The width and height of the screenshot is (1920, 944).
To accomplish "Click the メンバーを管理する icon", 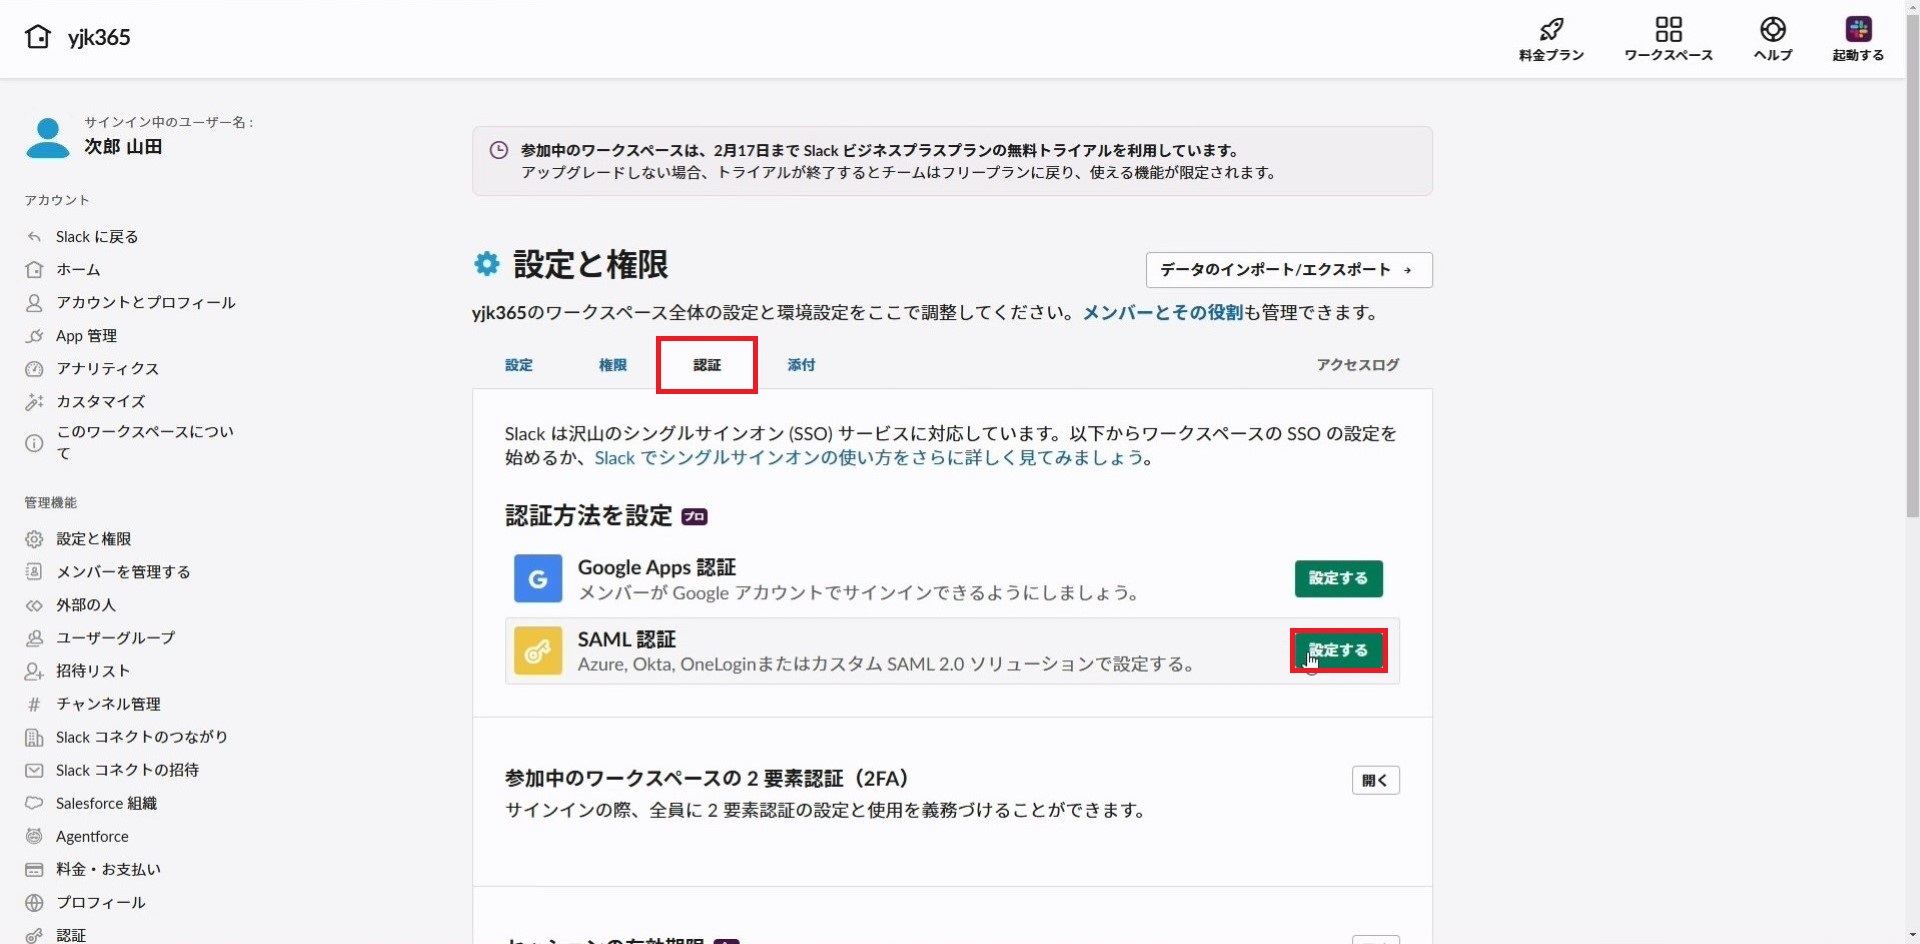I will tap(34, 572).
